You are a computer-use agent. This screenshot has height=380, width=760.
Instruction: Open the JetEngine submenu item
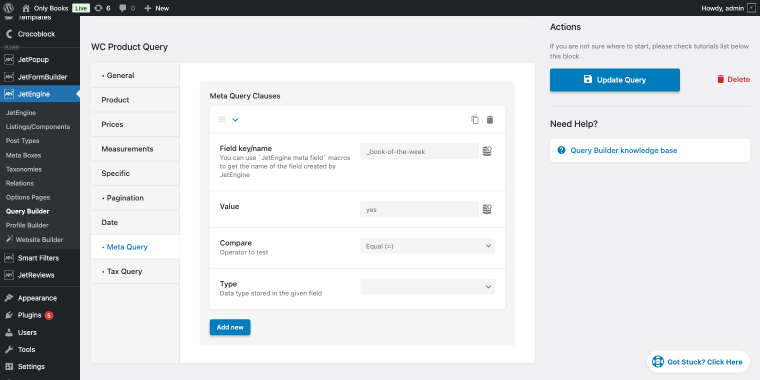pyautogui.click(x=21, y=112)
